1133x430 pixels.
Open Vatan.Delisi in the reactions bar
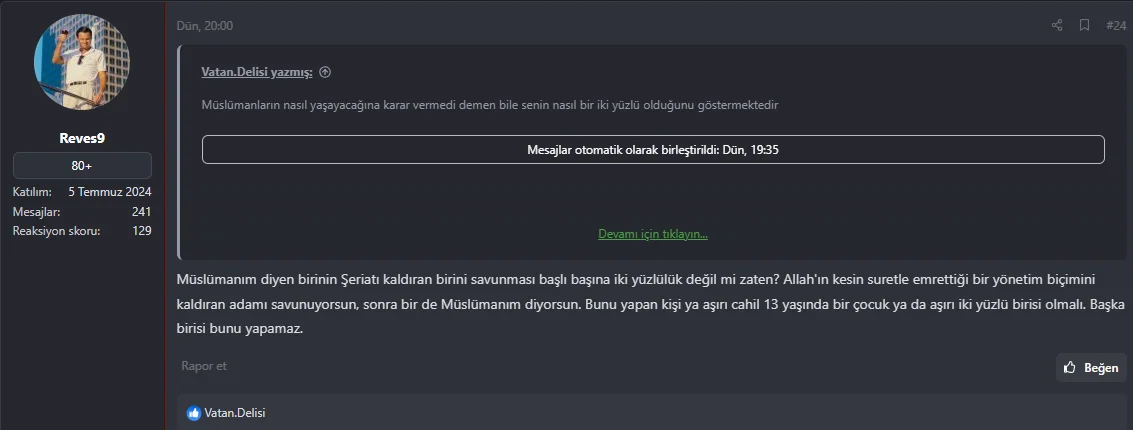pyautogui.click(x=235, y=413)
